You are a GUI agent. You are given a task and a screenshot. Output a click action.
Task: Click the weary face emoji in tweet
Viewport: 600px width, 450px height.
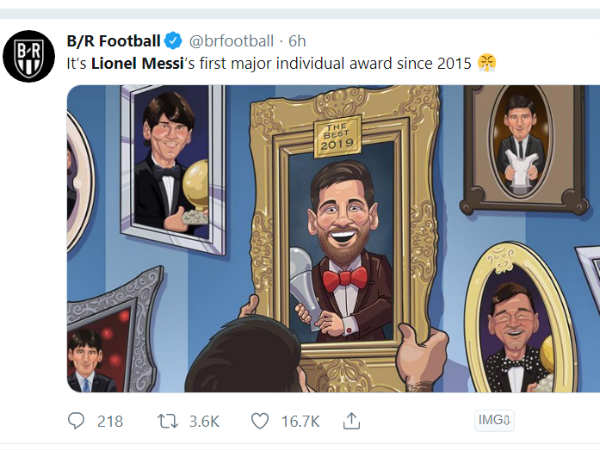[486, 63]
